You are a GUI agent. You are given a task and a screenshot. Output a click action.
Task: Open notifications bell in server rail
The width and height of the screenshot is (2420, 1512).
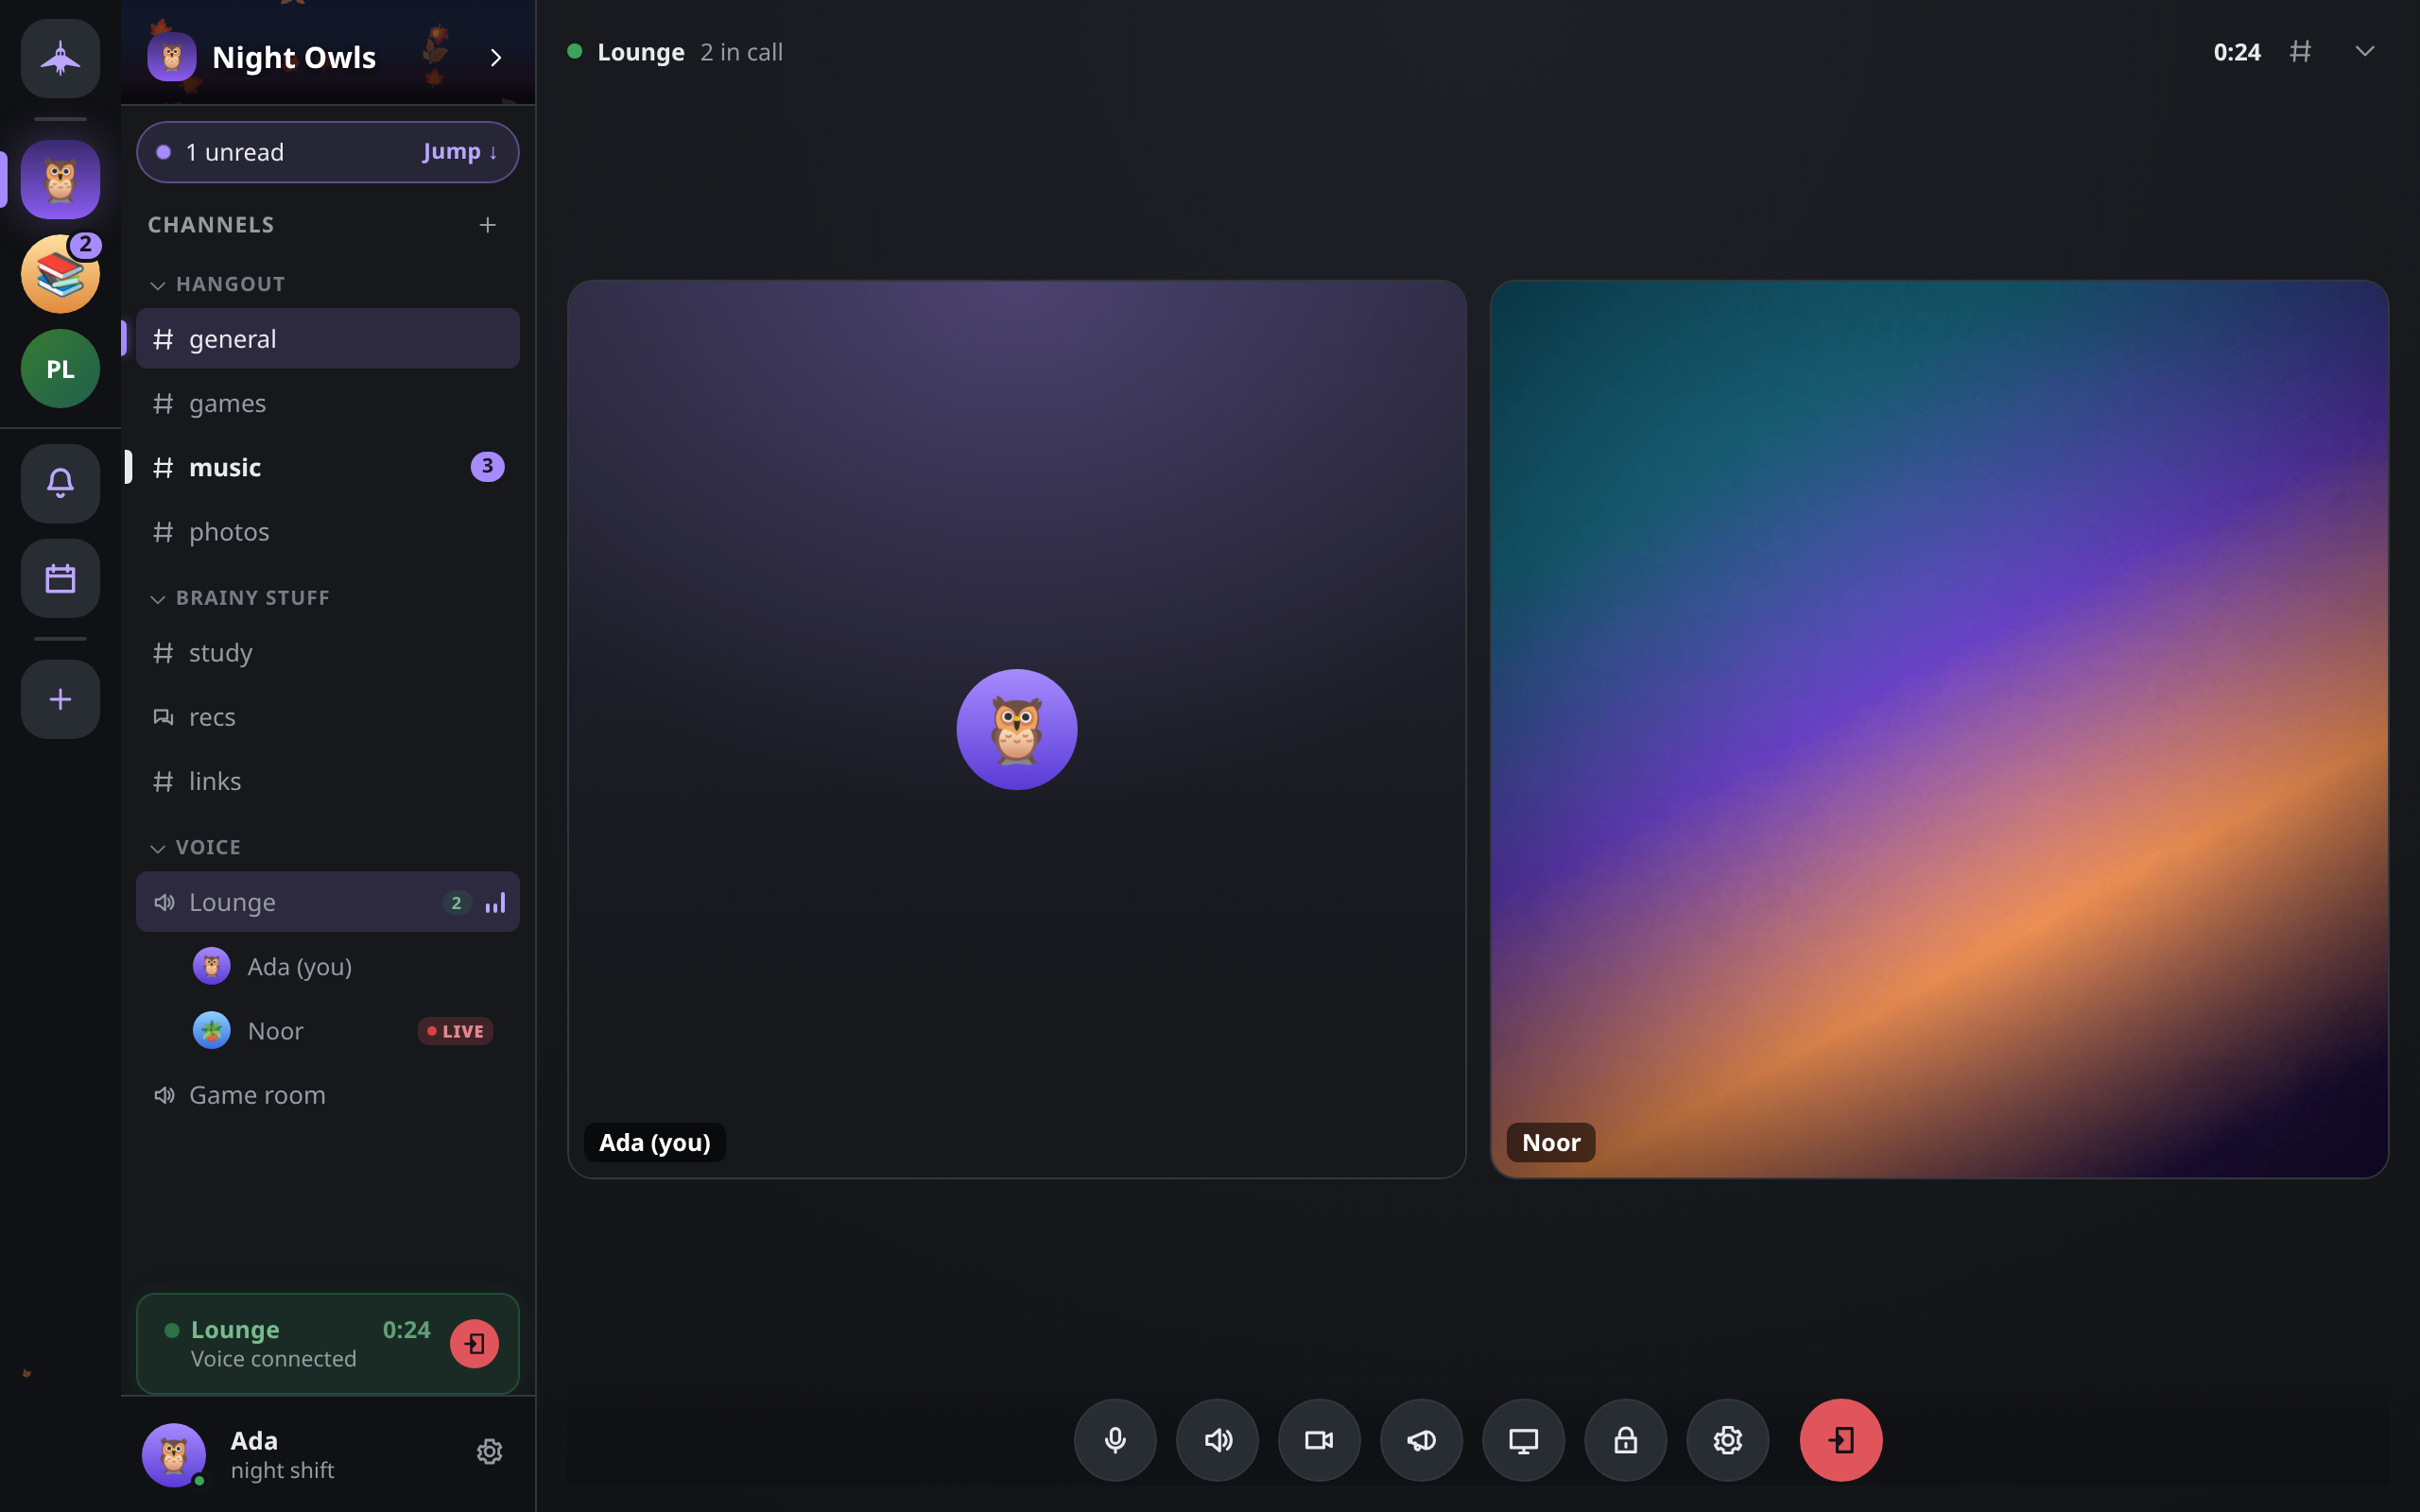click(x=60, y=484)
